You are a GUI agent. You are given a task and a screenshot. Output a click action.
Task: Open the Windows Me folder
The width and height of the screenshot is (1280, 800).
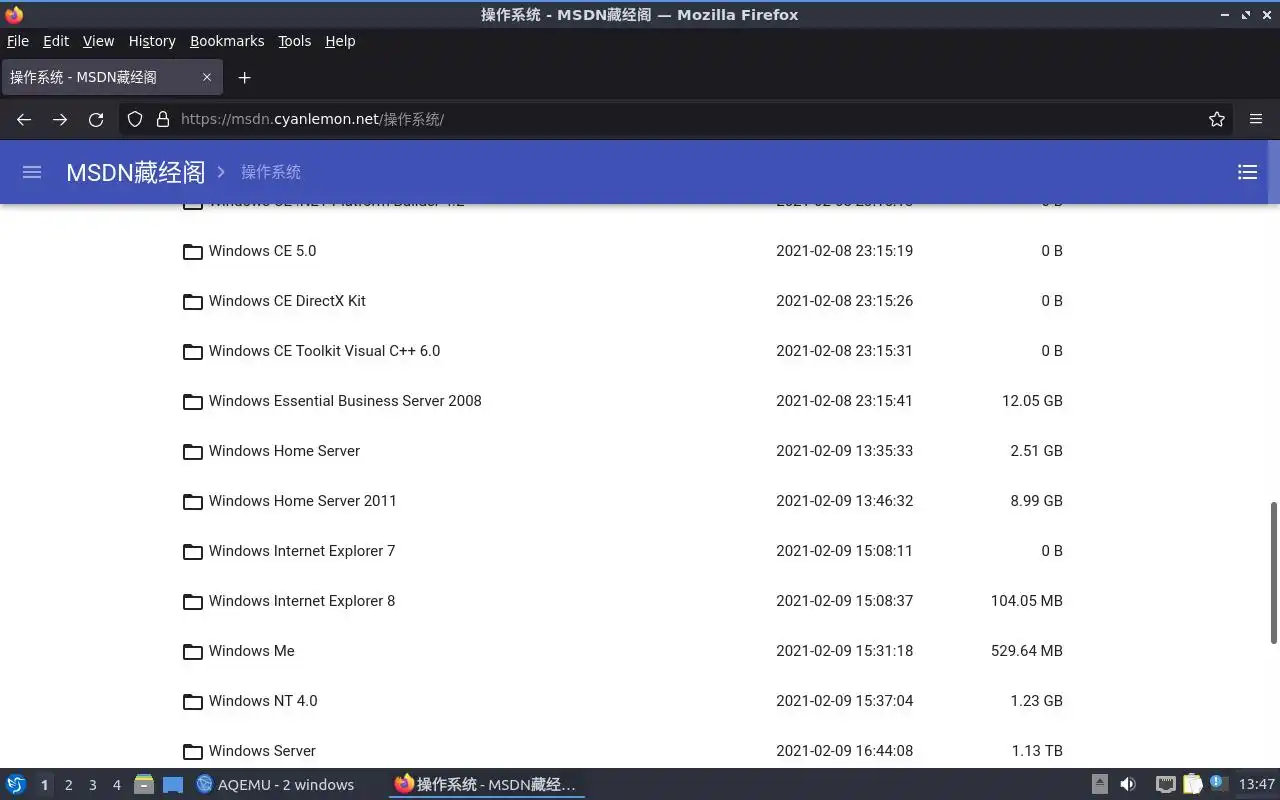point(251,651)
